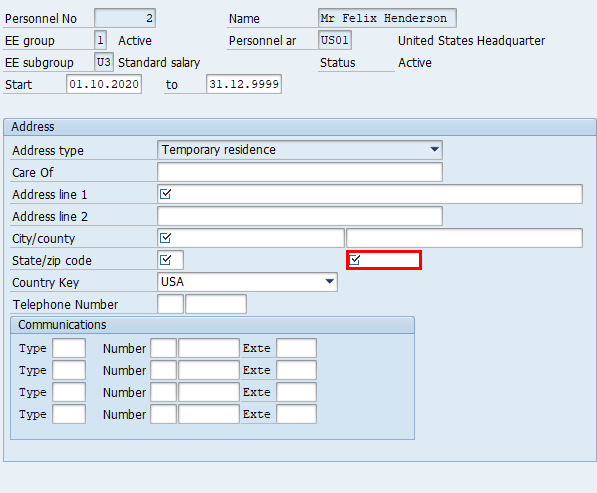This screenshot has height=493, width=597.
Task: Click the third row Number area code field
Action: 163,392
